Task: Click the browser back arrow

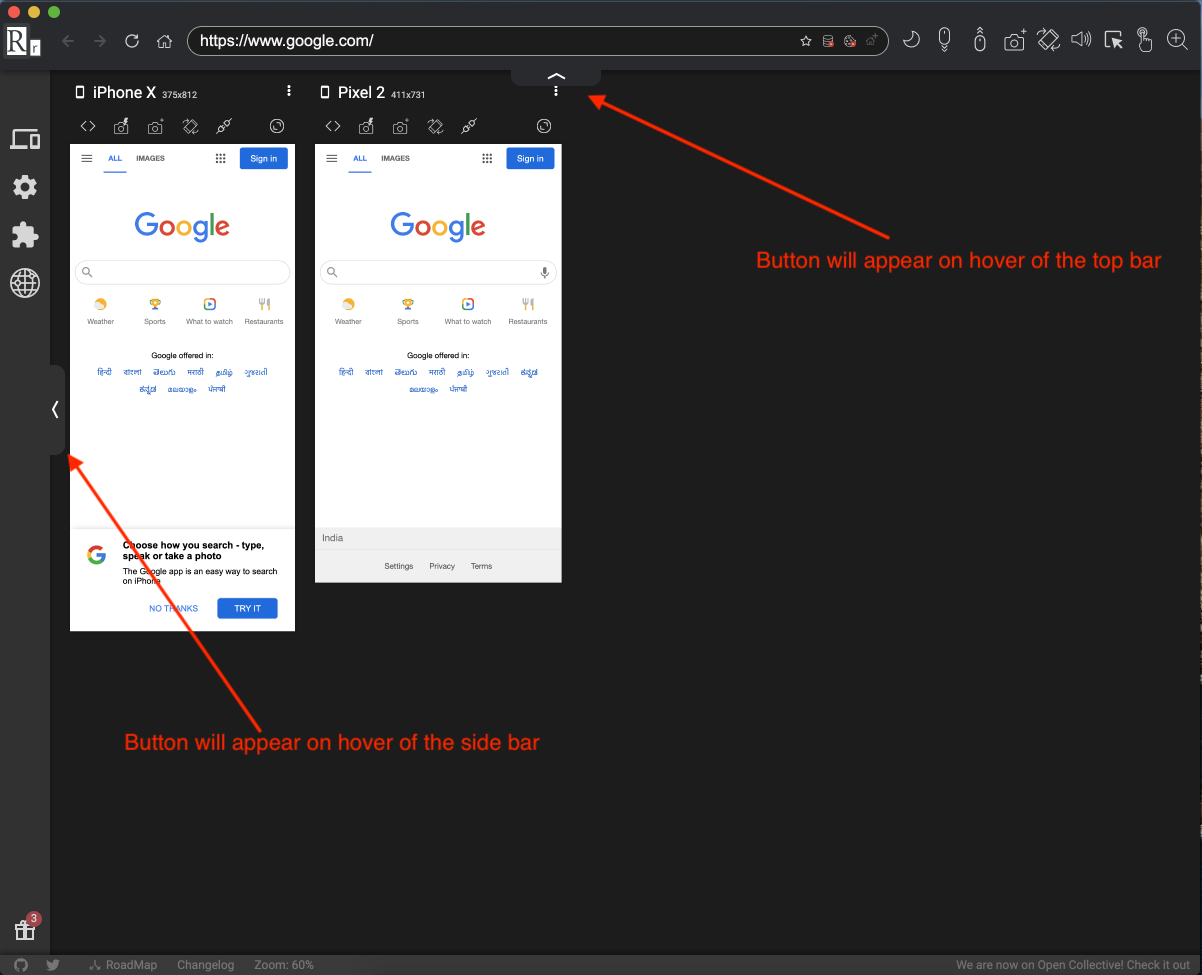Action: point(68,41)
